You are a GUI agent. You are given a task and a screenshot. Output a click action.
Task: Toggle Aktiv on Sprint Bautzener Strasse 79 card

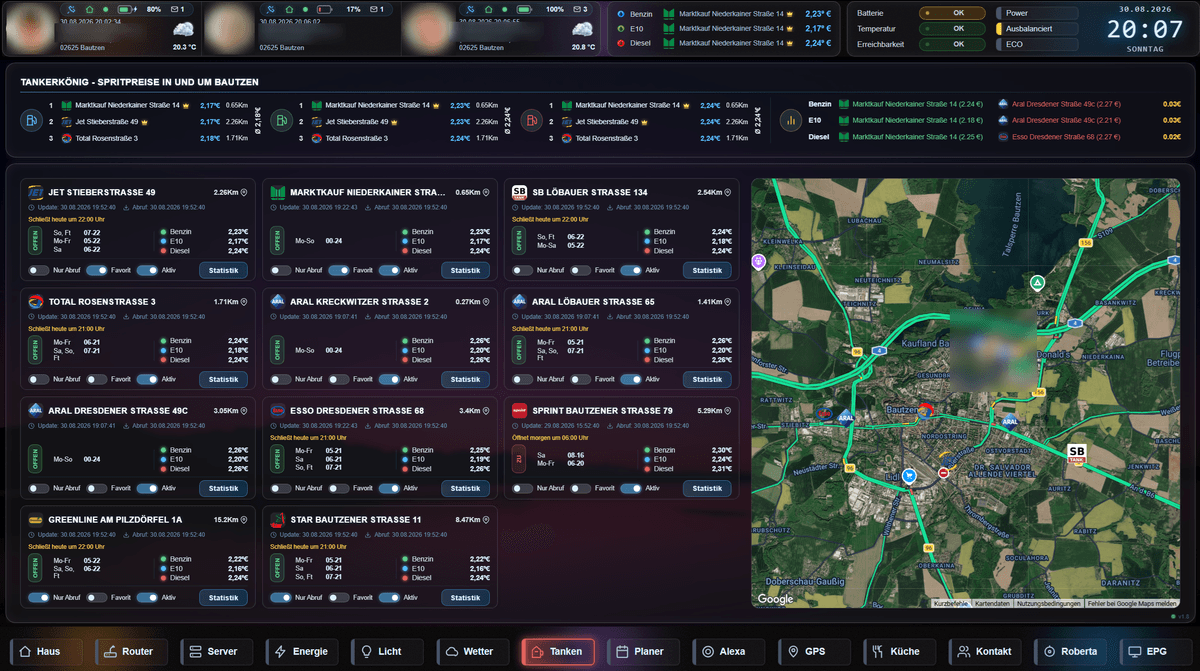pyautogui.click(x=632, y=488)
